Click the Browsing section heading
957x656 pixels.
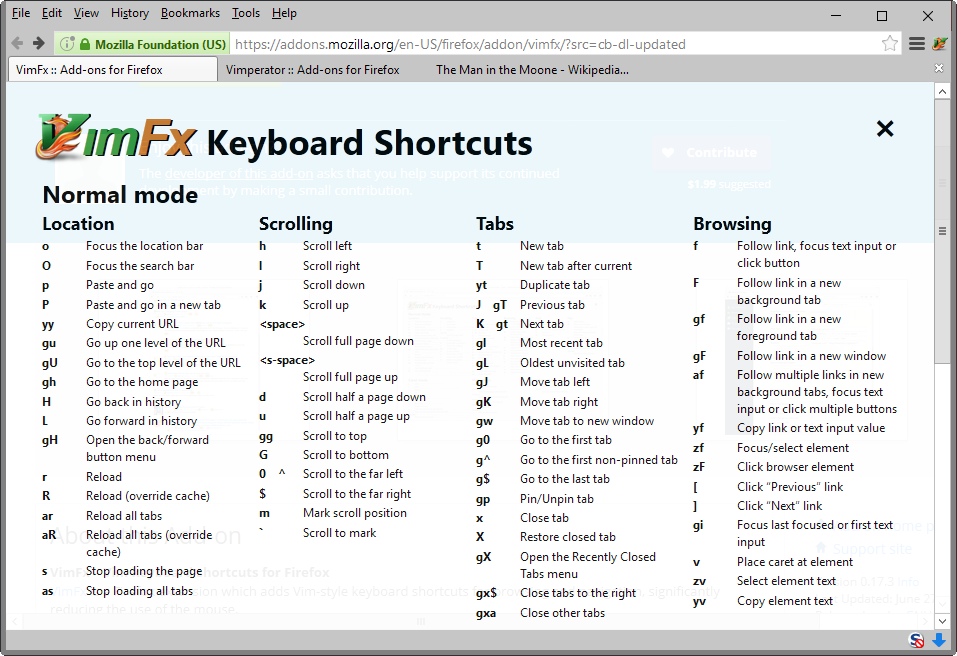point(732,224)
